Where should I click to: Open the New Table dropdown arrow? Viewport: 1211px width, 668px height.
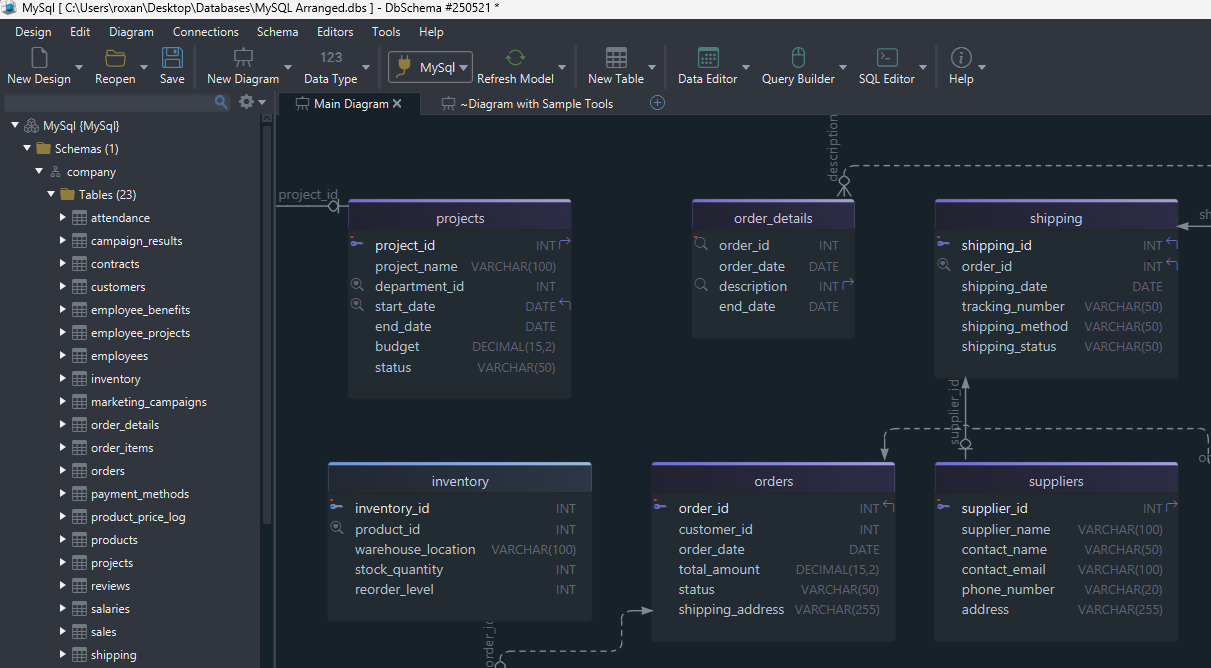click(652, 68)
